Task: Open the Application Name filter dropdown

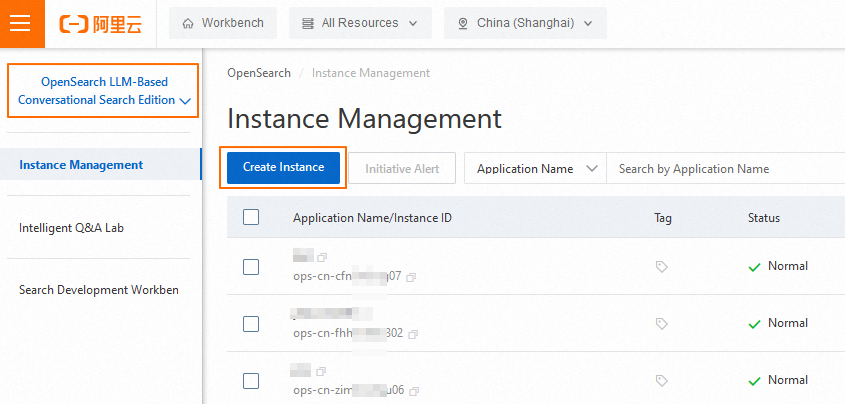Action: 536,169
